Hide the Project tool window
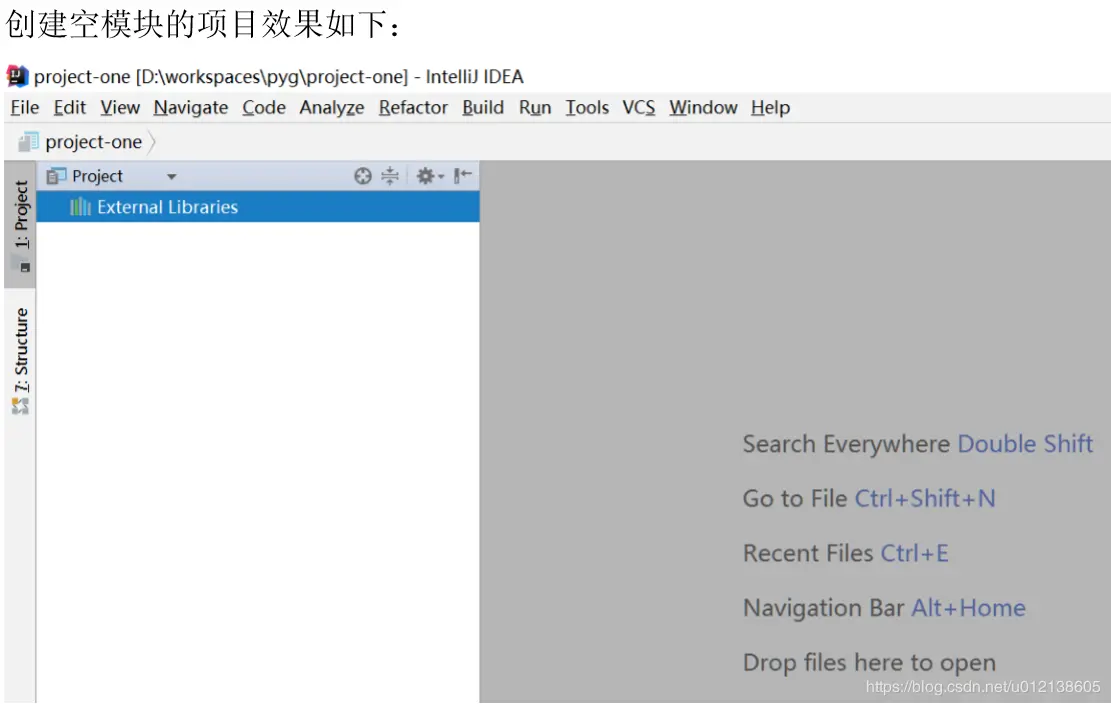1111x706 pixels. (460, 176)
